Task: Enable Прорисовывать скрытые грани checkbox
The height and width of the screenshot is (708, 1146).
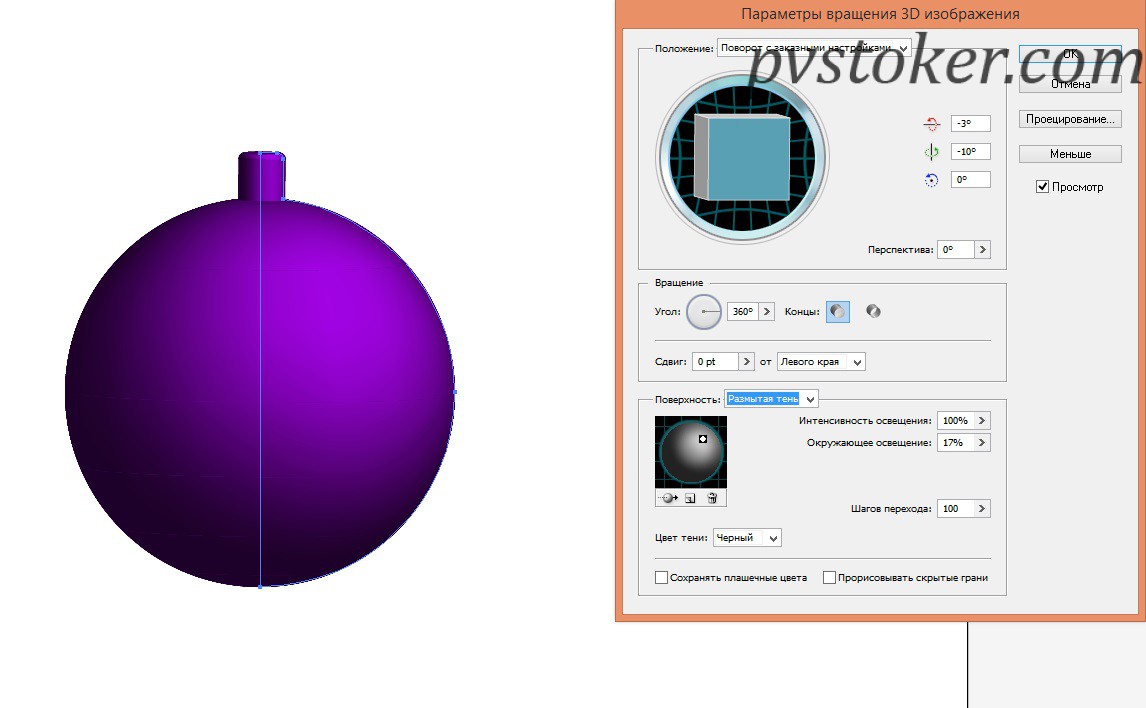Action: click(830, 577)
